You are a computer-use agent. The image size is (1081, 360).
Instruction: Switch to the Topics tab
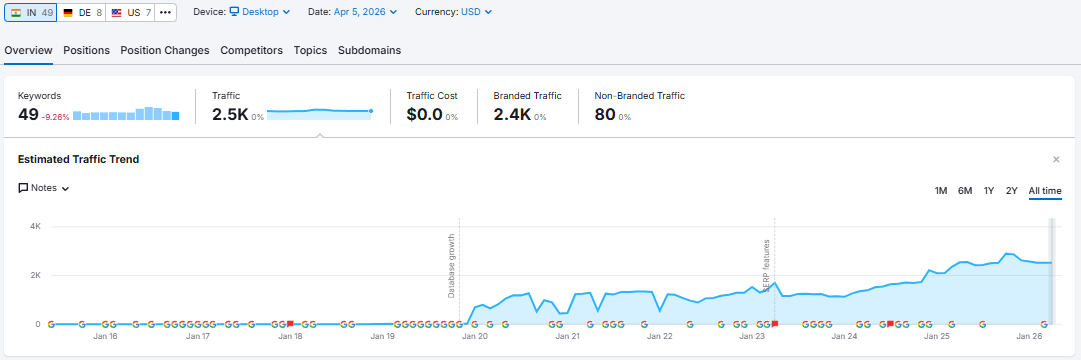(310, 50)
